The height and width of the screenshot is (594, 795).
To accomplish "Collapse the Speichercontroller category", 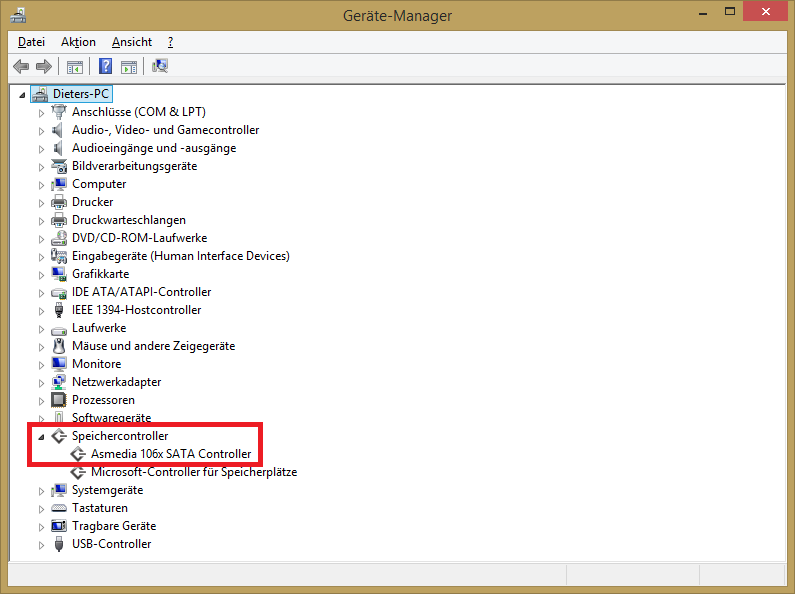I will tap(42, 436).
